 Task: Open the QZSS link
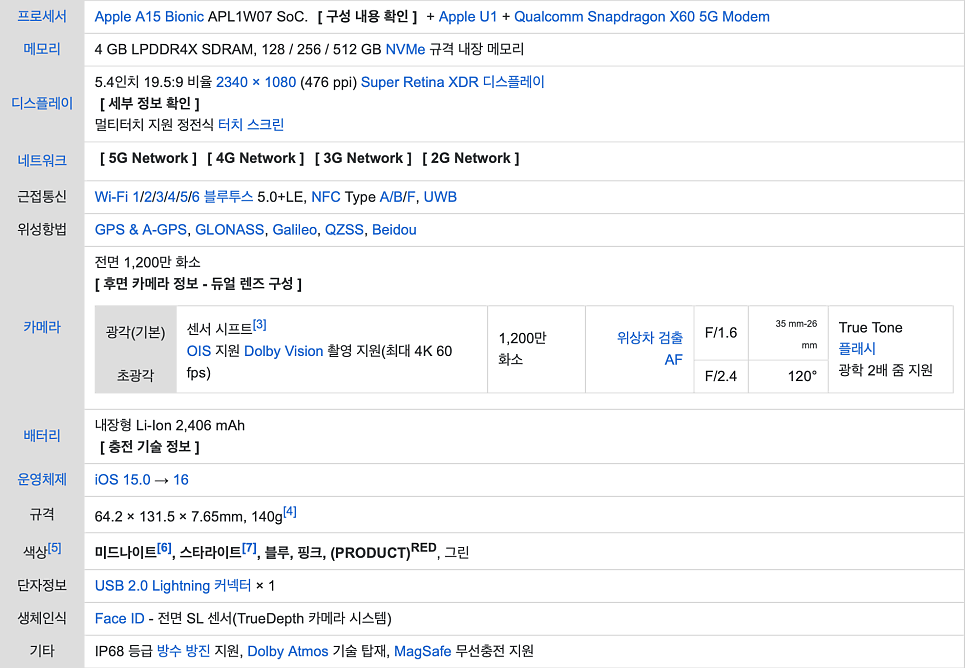coord(344,230)
